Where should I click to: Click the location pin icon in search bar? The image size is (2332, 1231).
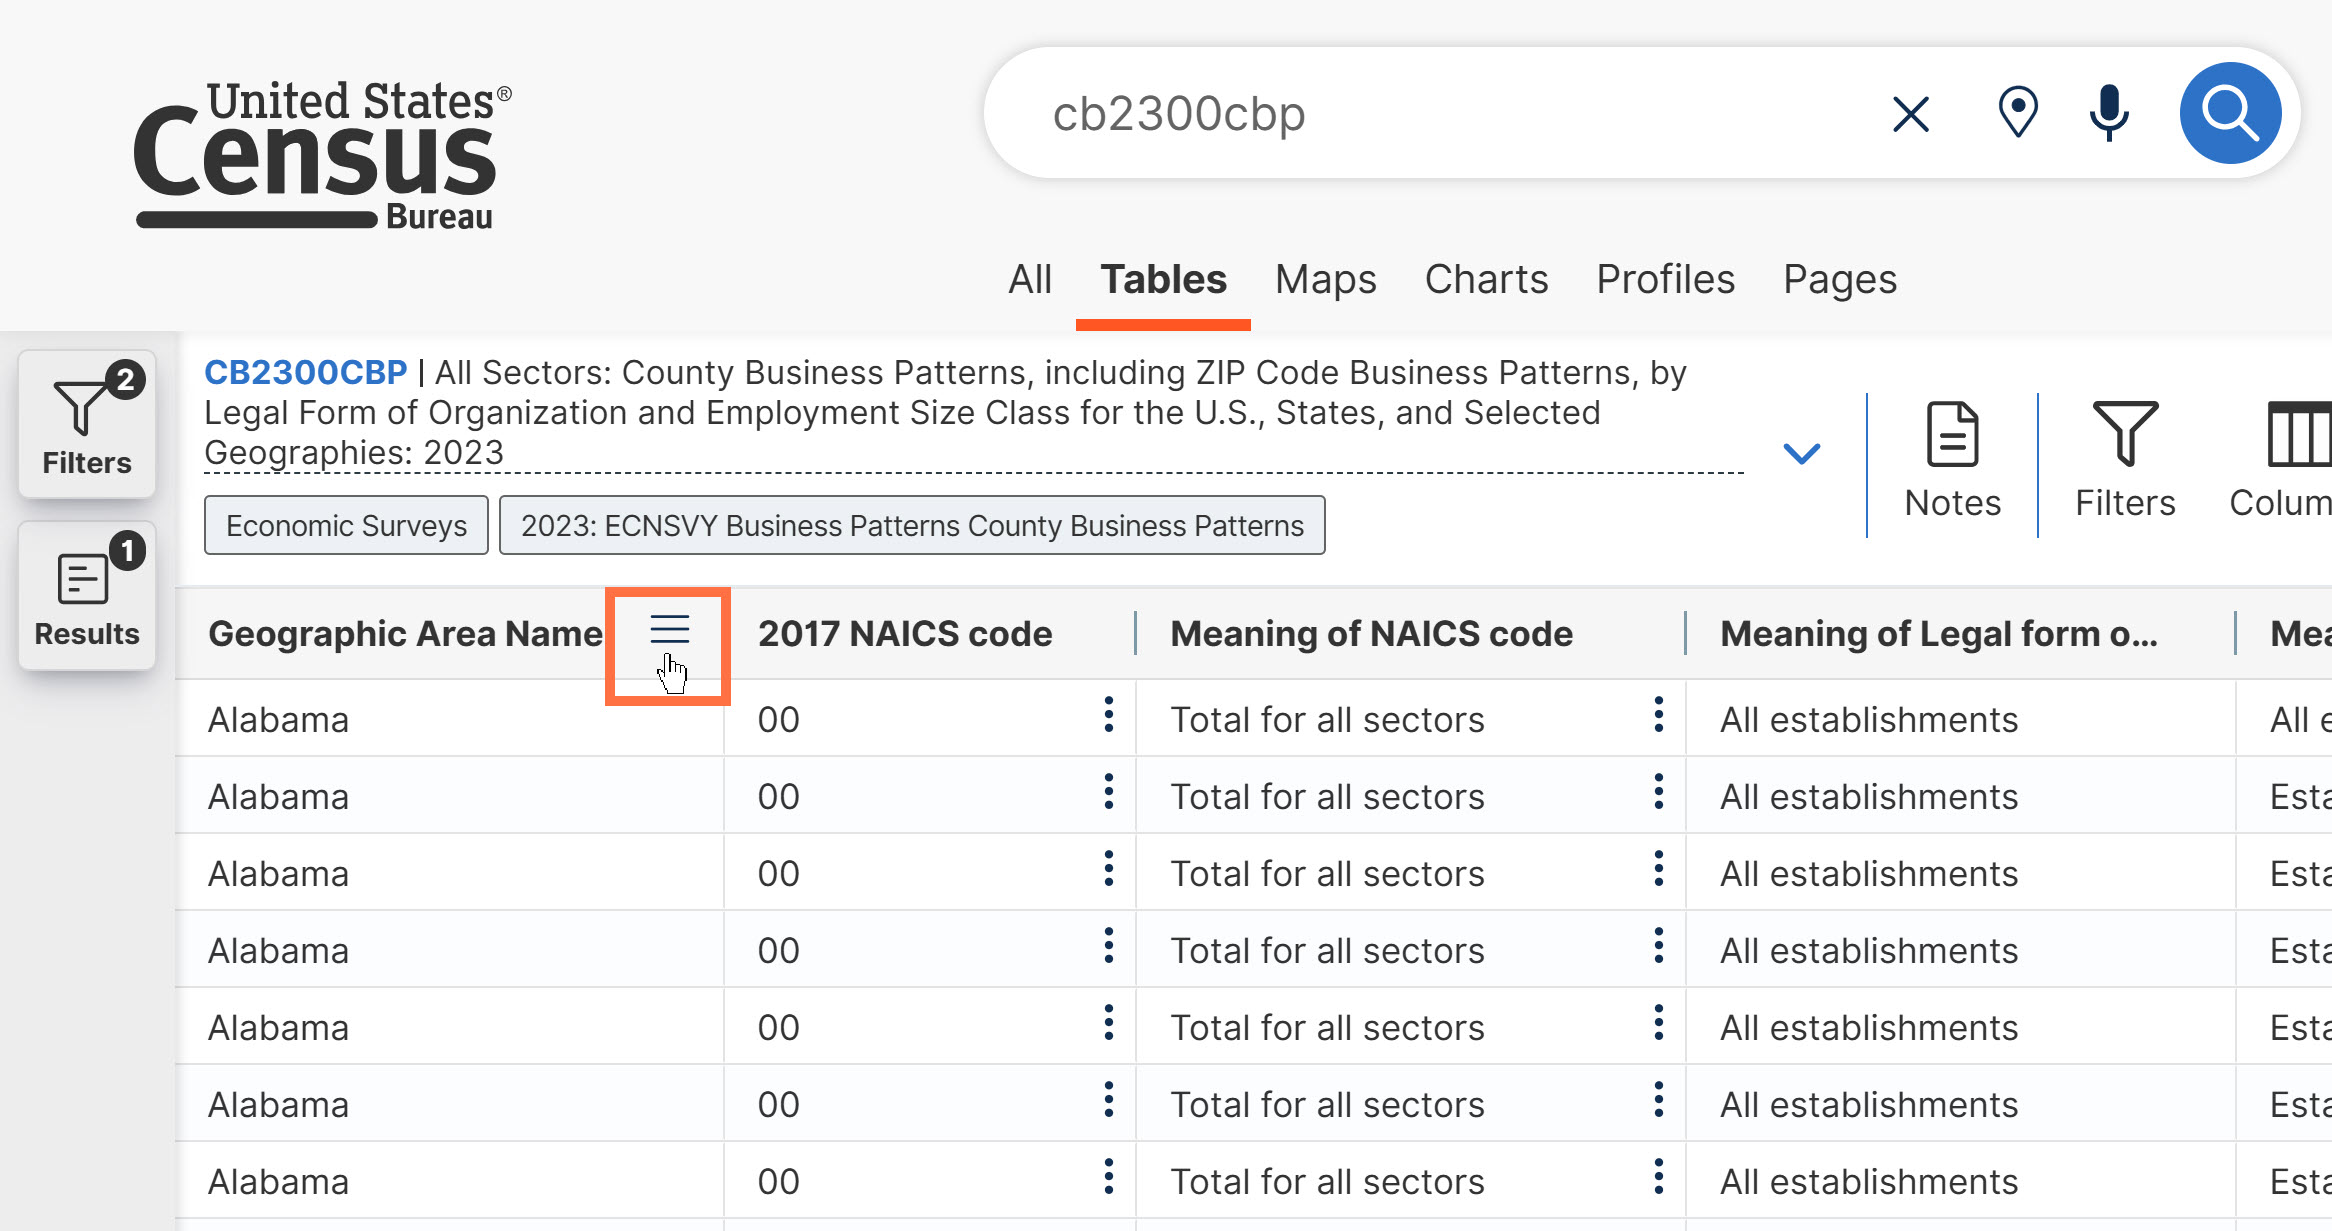(x=2017, y=113)
